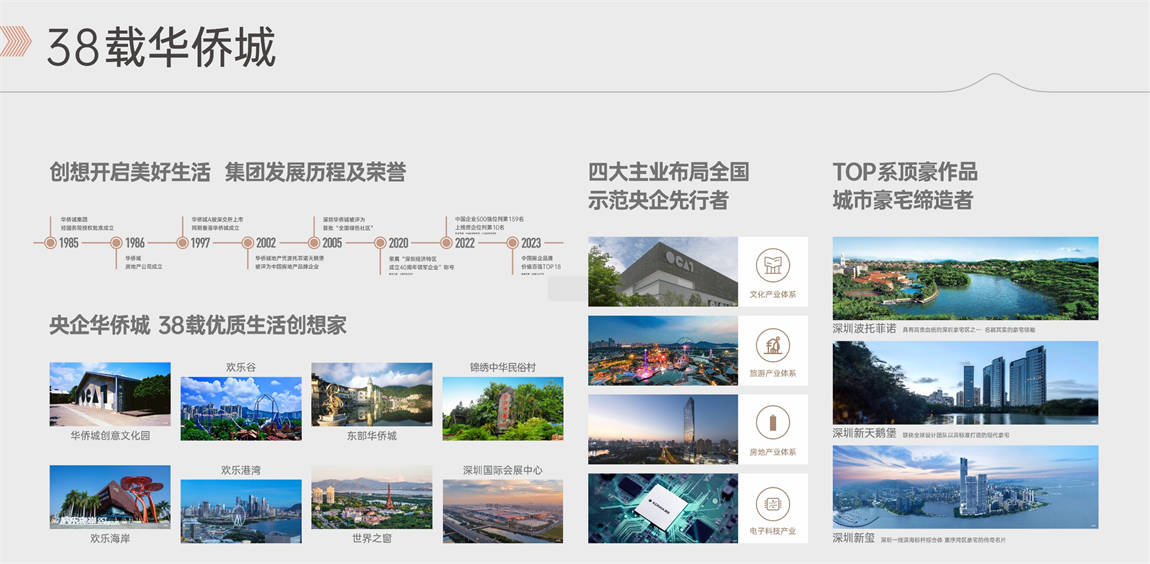Open the 深圳新玺 bay aerial photo
This screenshot has width=1150, height=564.
[x=965, y=487]
